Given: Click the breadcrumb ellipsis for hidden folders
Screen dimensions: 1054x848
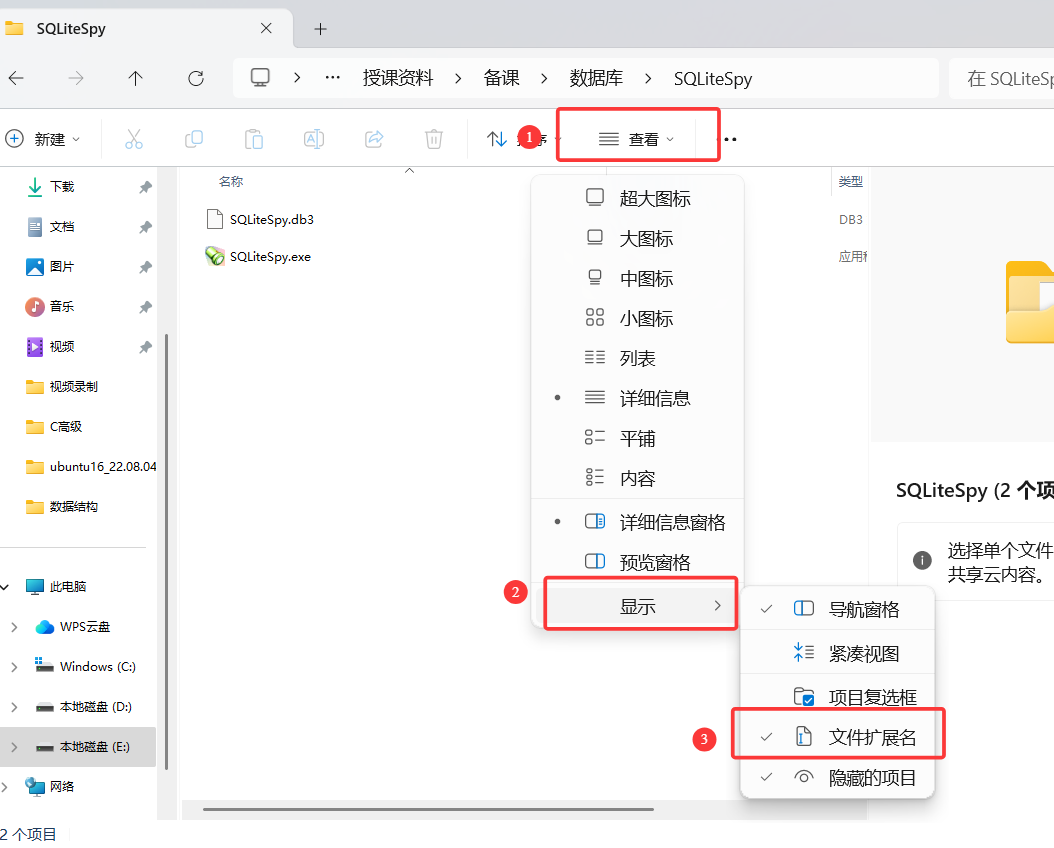Looking at the screenshot, I should 332,78.
